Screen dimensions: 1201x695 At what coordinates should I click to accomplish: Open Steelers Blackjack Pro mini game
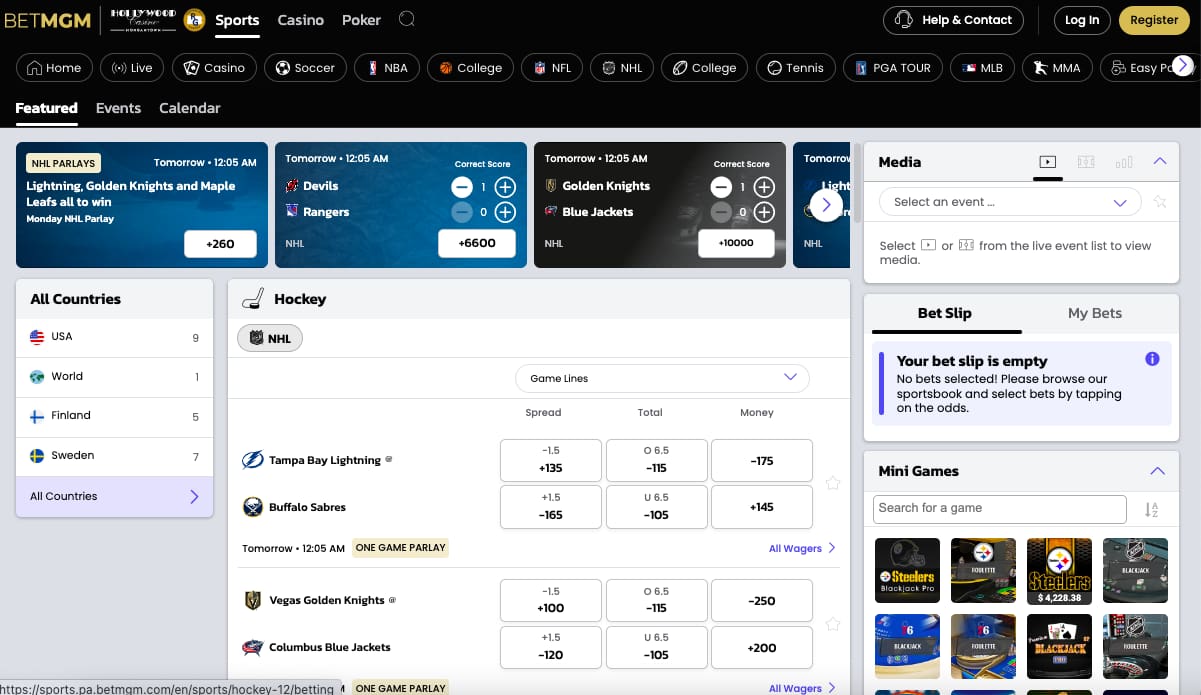(x=907, y=570)
